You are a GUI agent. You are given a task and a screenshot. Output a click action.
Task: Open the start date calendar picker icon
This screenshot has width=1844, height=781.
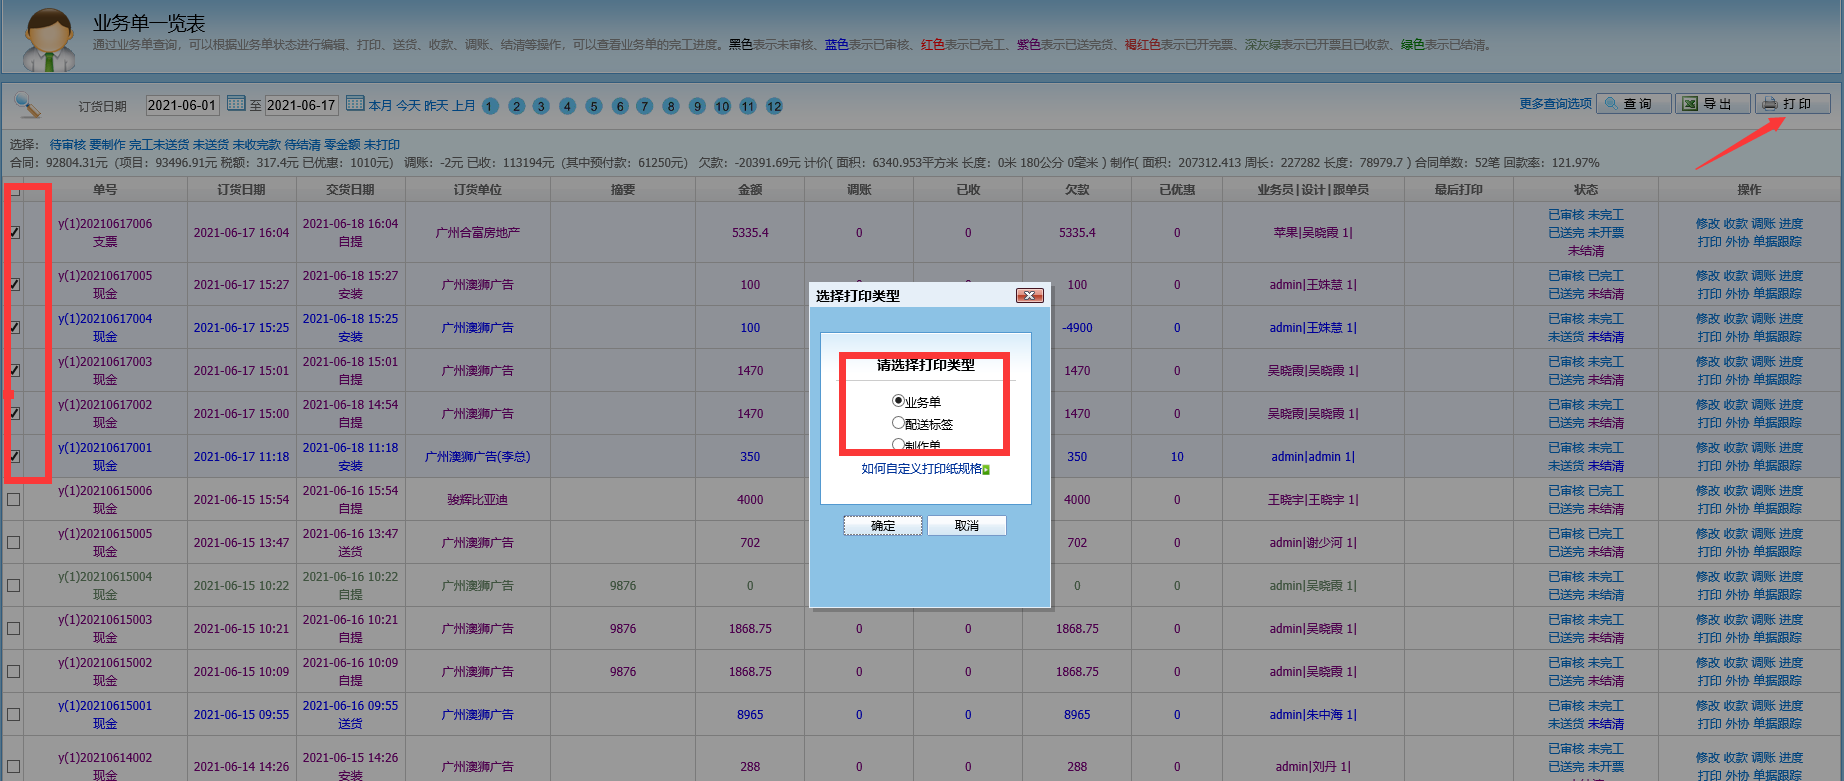(x=236, y=103)
